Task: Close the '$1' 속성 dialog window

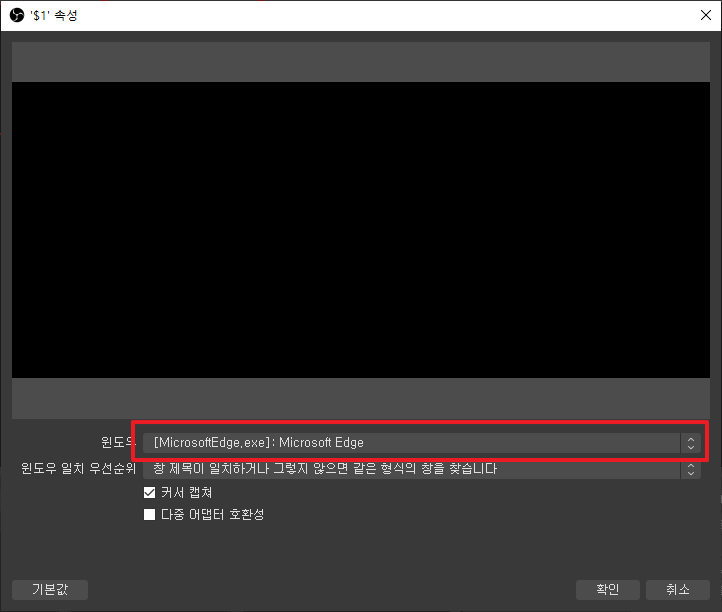Action: (705, 15)
